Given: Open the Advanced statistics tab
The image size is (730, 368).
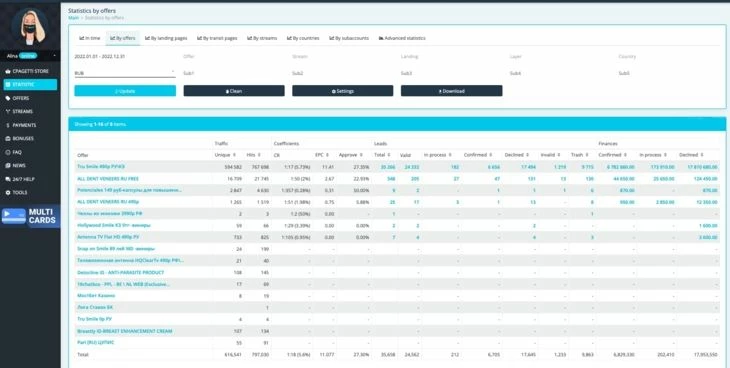Looking at the screenshot, I should point(402,38).
